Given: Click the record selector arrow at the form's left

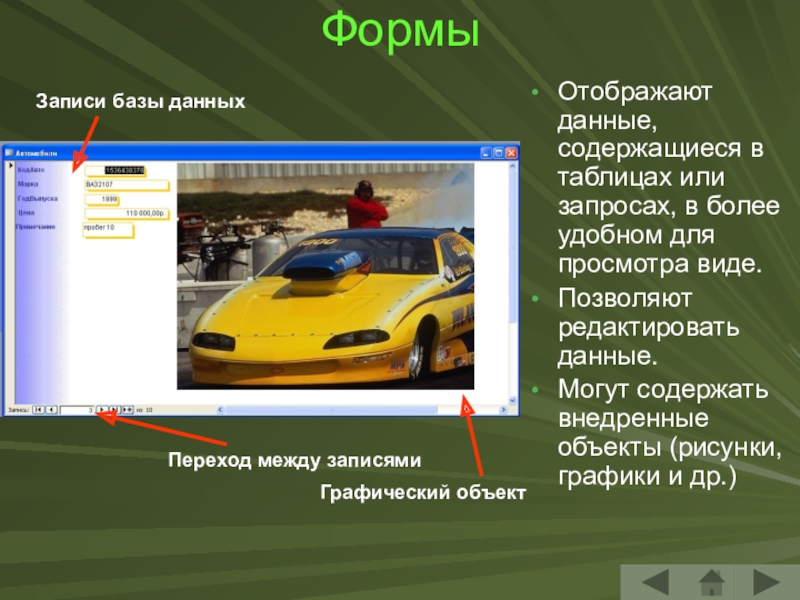Looking at the screenshot, I should click(9, 165).
